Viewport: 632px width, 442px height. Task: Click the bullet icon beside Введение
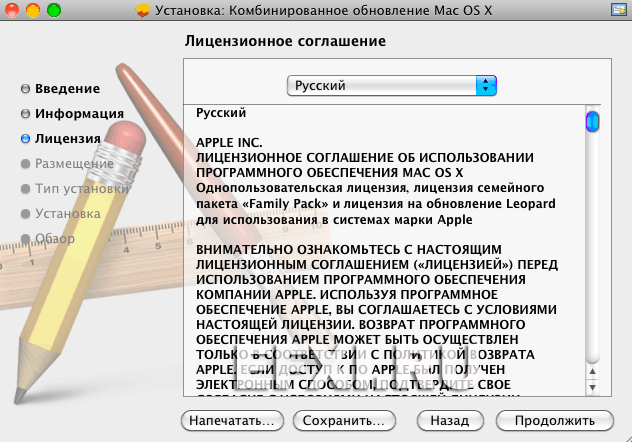pos(25,89)
